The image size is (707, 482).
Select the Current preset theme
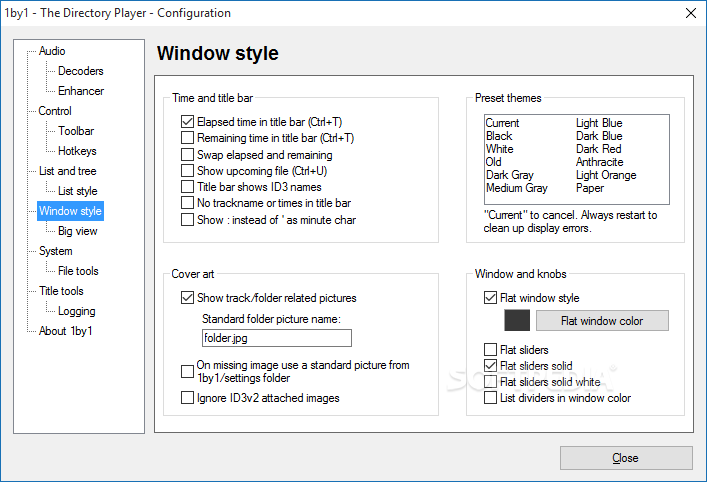coord(502,123)
